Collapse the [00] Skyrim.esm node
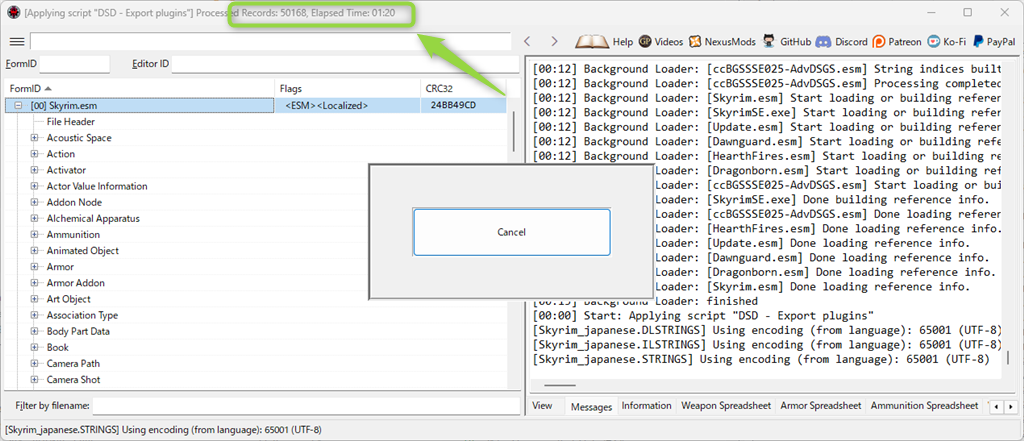Image resolution: width=1024 pixels, height=441 pixels. pos(18,105)
